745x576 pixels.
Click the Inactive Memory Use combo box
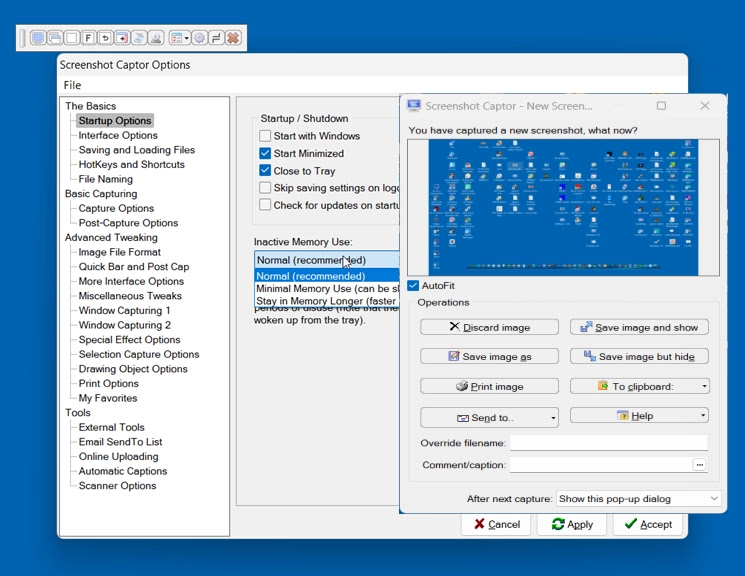[x=327, y=260]
